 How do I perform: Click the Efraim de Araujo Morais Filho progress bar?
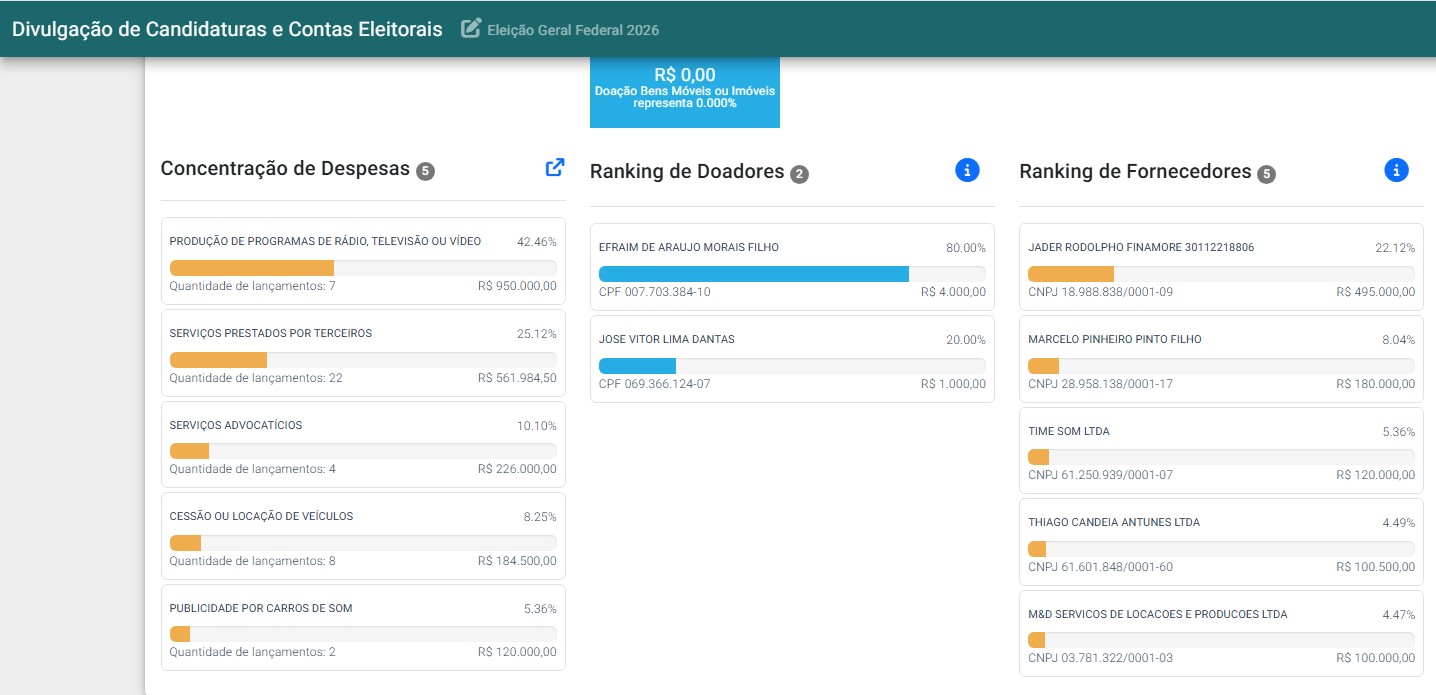pos(792,274)
